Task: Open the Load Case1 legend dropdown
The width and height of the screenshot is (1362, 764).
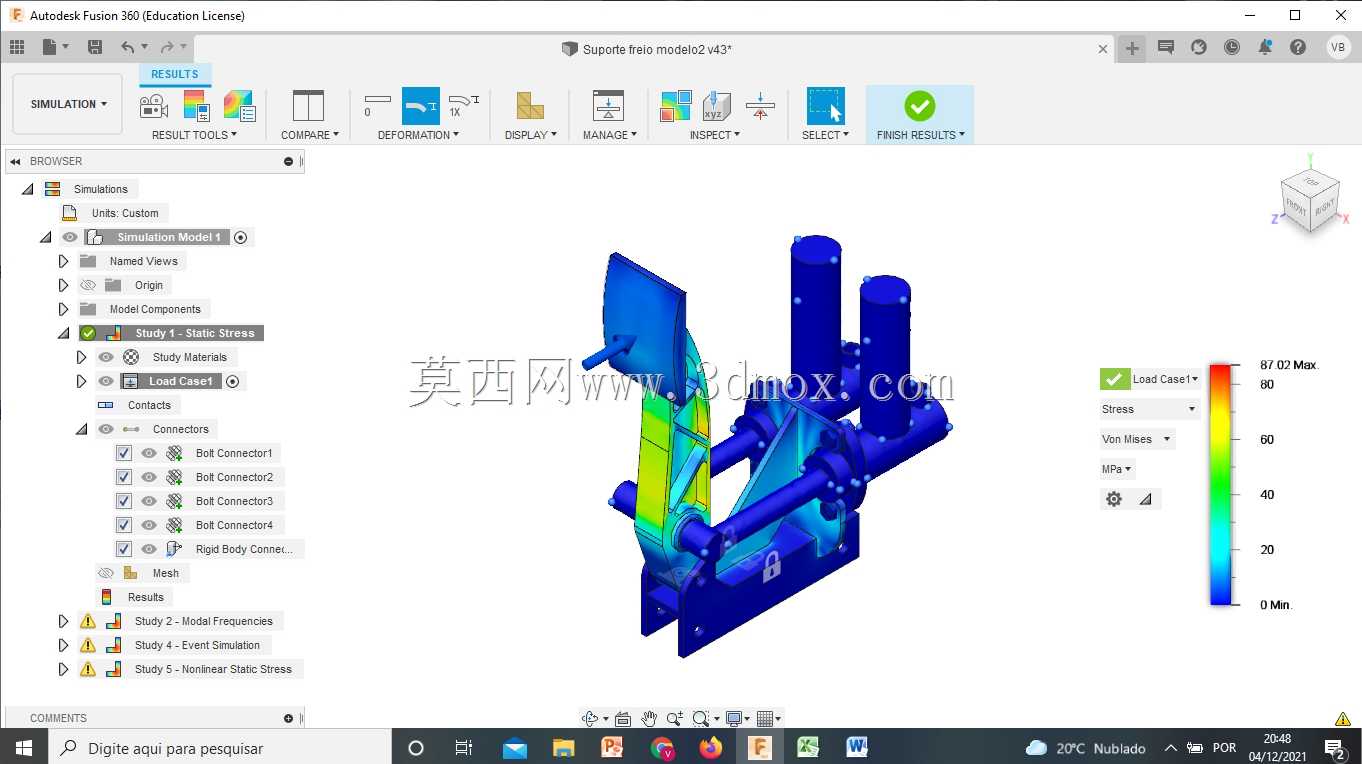Action: [x=1165, y=379]
